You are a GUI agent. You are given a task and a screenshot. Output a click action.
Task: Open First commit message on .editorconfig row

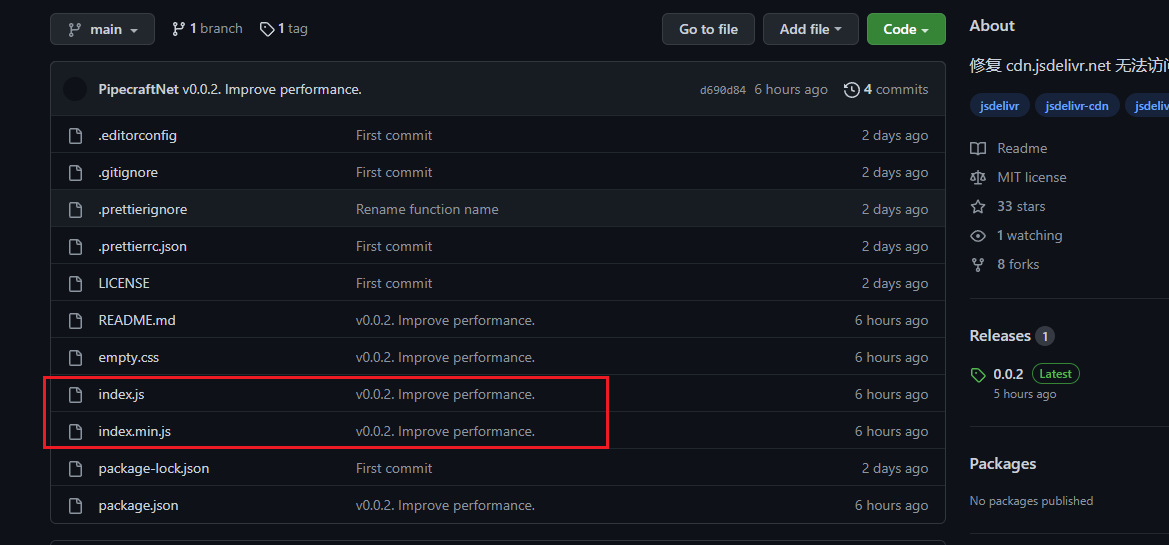pyautogui.click(x=394, y=136)
